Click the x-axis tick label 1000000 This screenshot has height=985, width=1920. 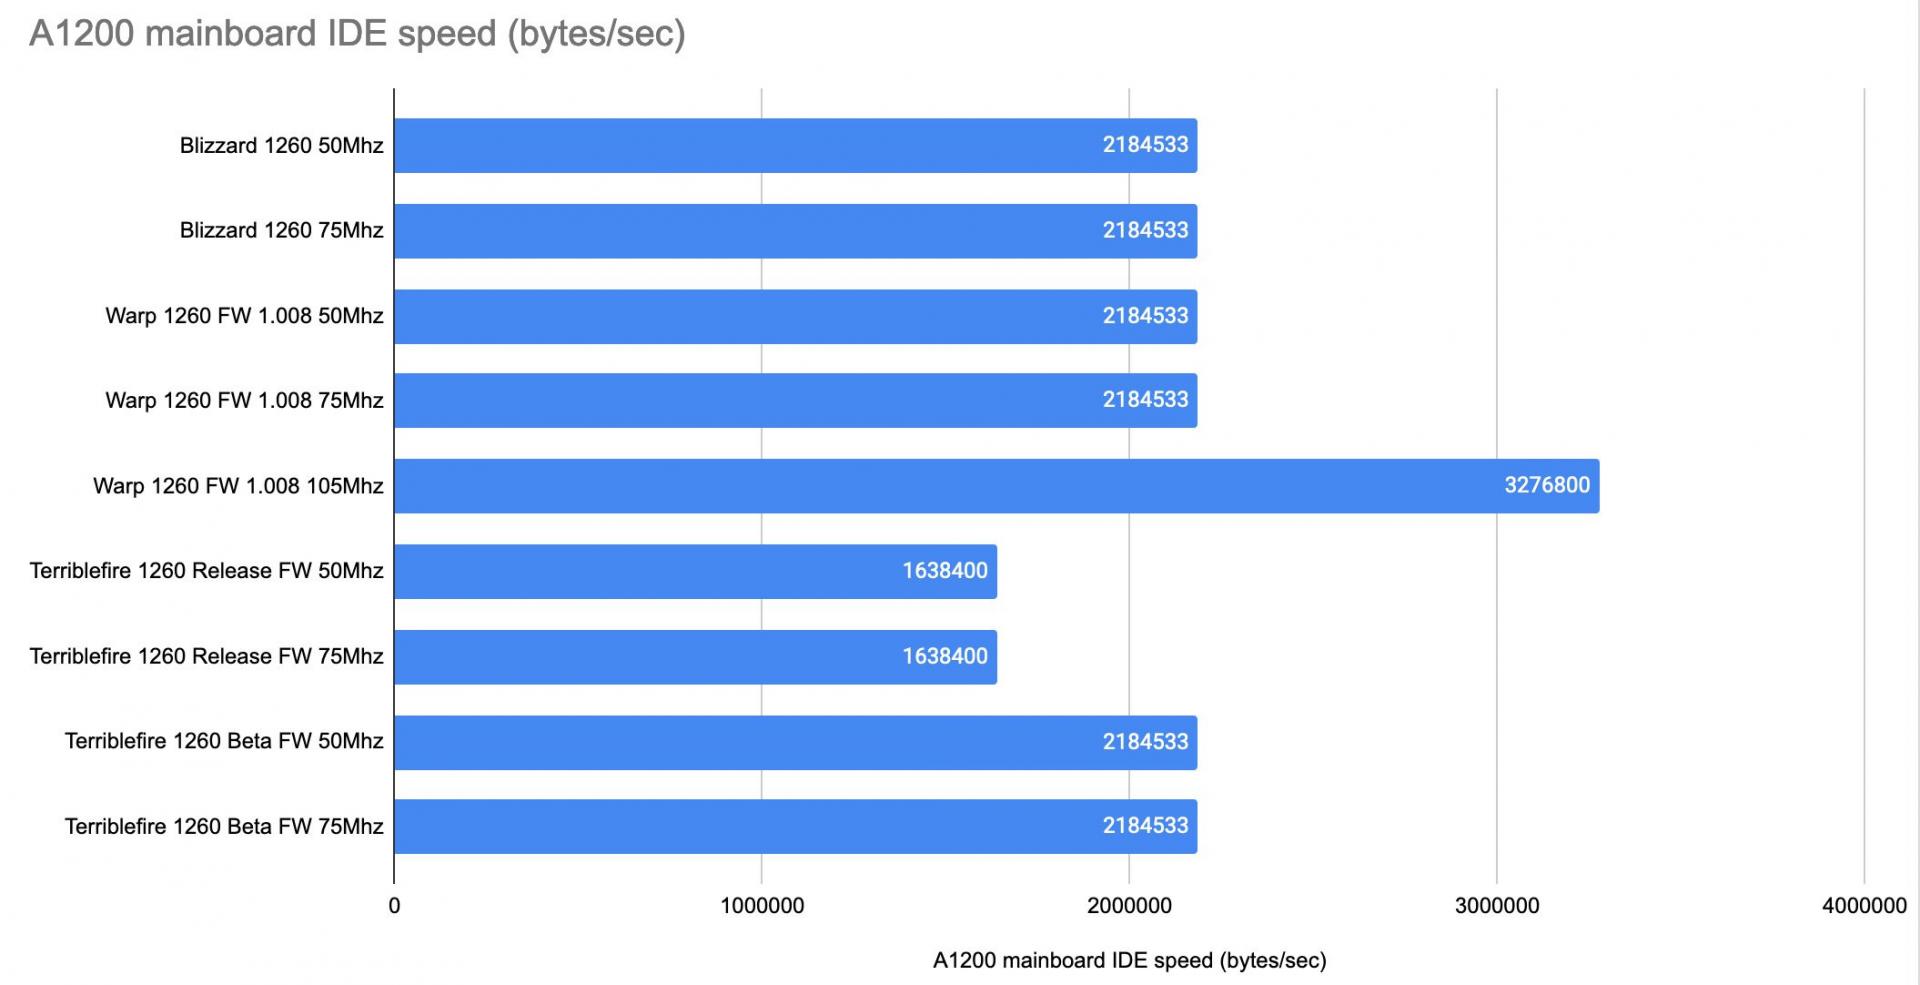762,906
